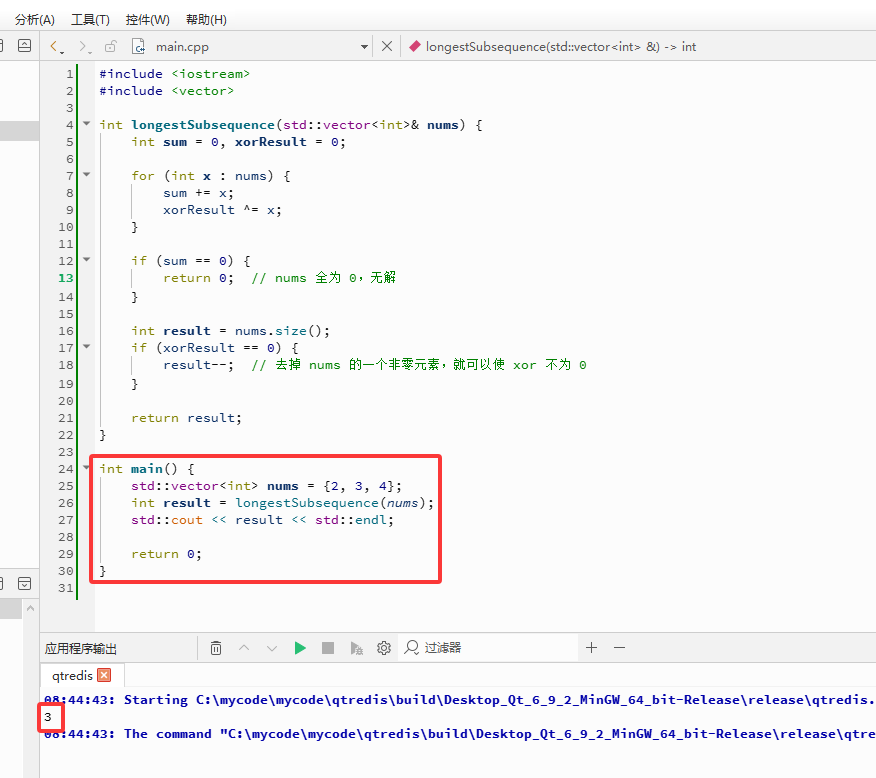Click the left sidebar scroll-up arrow
Image resolution: width=876 pixels, height=778 pixels.
pyautogui.click(x=31, y=608)
